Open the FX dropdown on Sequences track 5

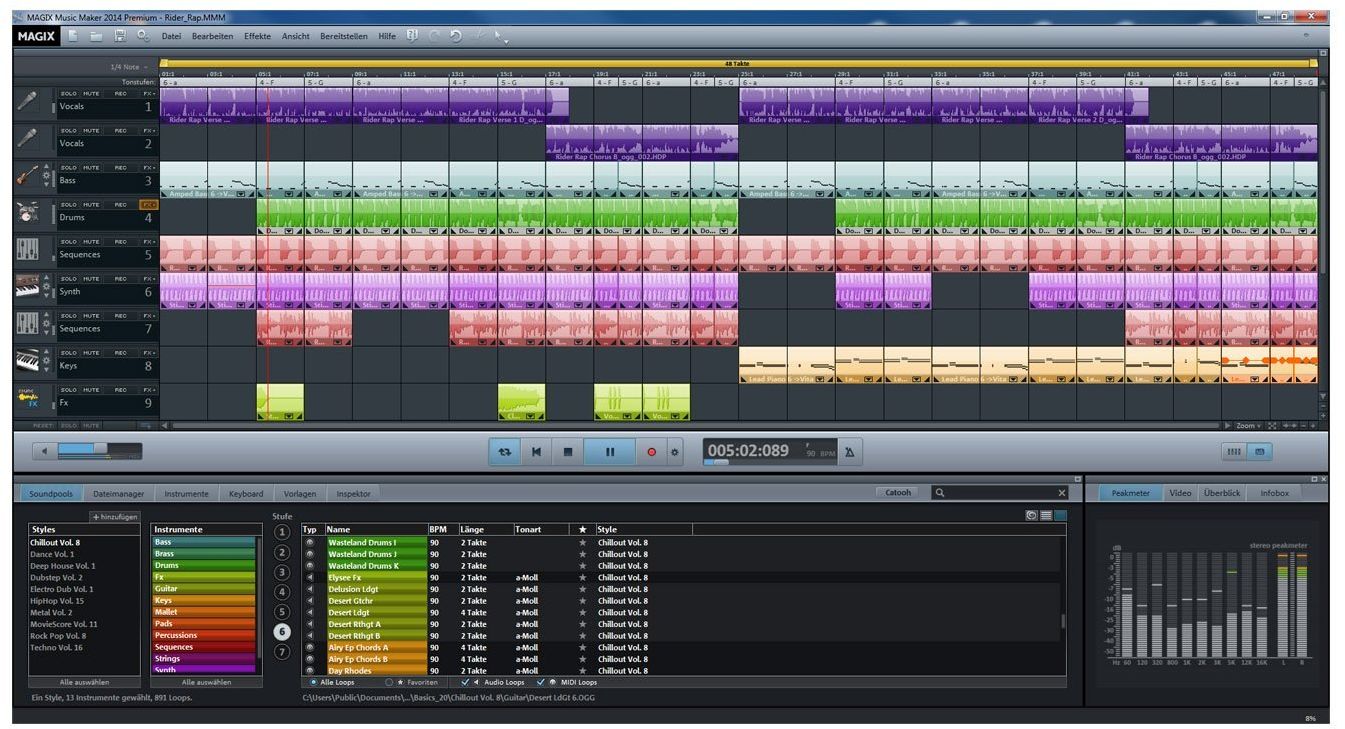coord(149,241)
